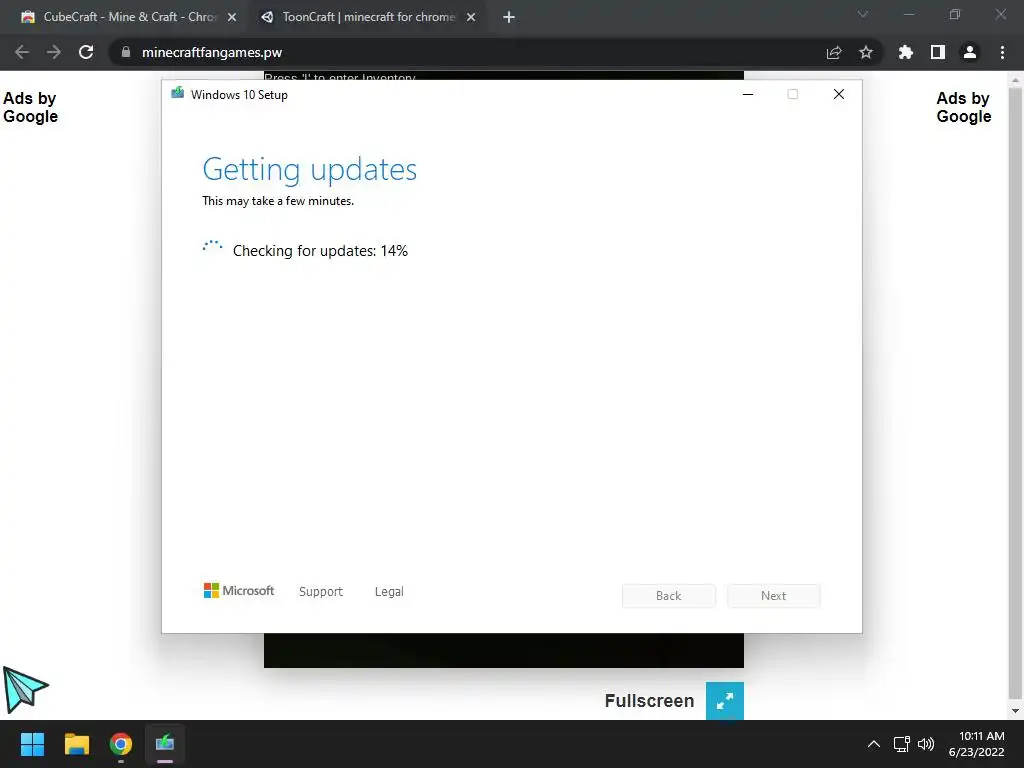Open a new Chrome tab
The width and height of the screenshot is (1024, 768).
point(509,17)
